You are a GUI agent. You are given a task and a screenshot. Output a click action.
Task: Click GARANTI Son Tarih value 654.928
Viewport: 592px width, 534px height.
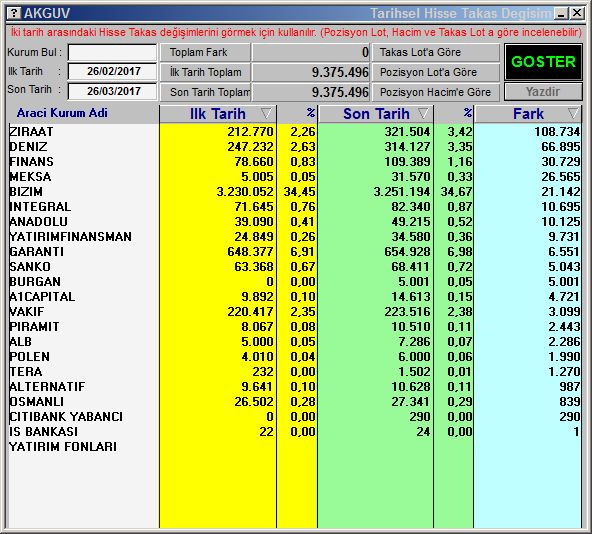pyautogui.click(x=407, y=252)
